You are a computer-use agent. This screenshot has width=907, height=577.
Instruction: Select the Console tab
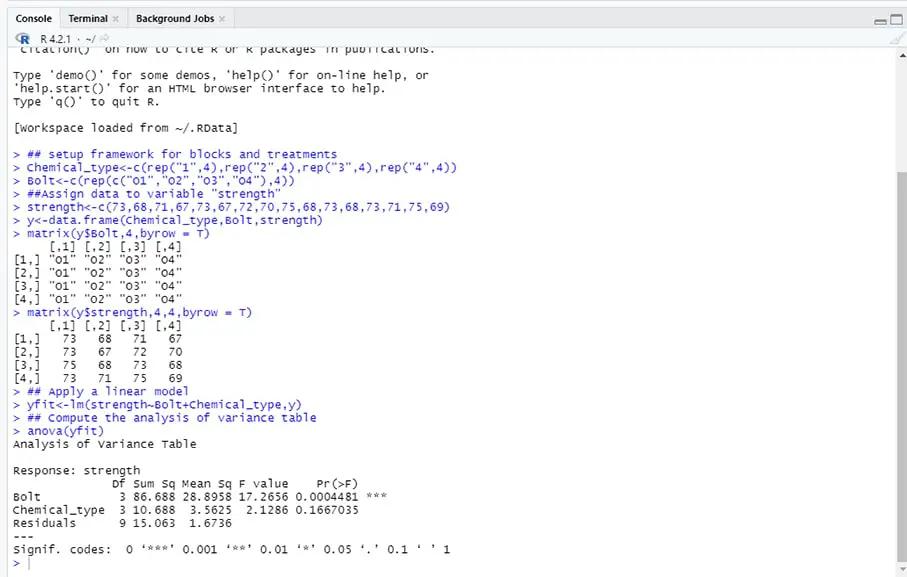click(33, 17)
